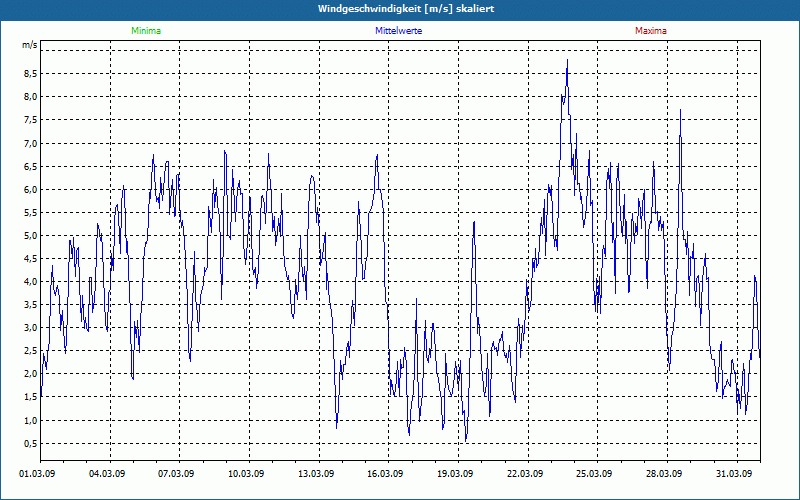Click the 8,0 y-axis value
This screenshot has height=500, width=800.
[31, 96]
